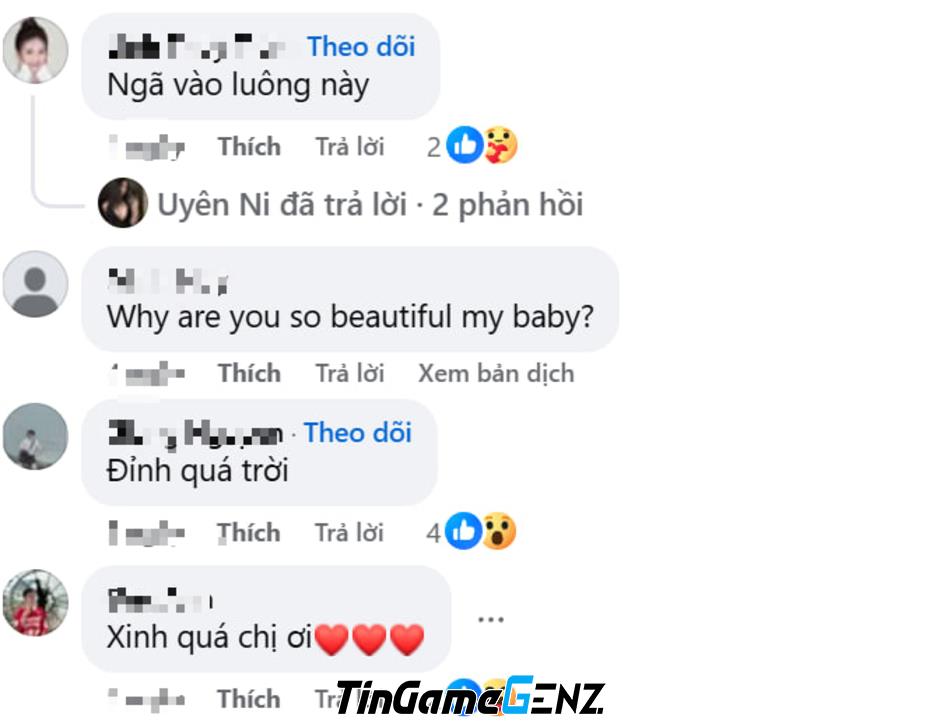This screenshot has width=940, height=726.
Task: Open avatar of 'Ngã vào luông này' commenter
Action: [x=35, y=50]
